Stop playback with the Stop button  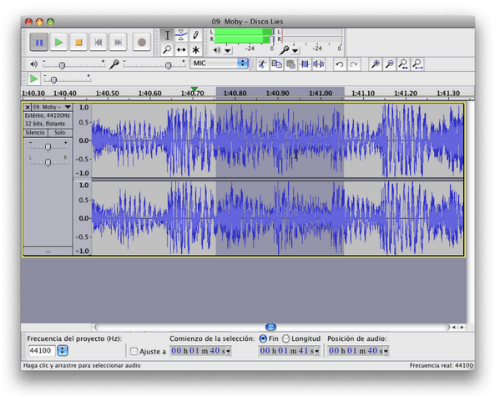click(x=79, y=42)
